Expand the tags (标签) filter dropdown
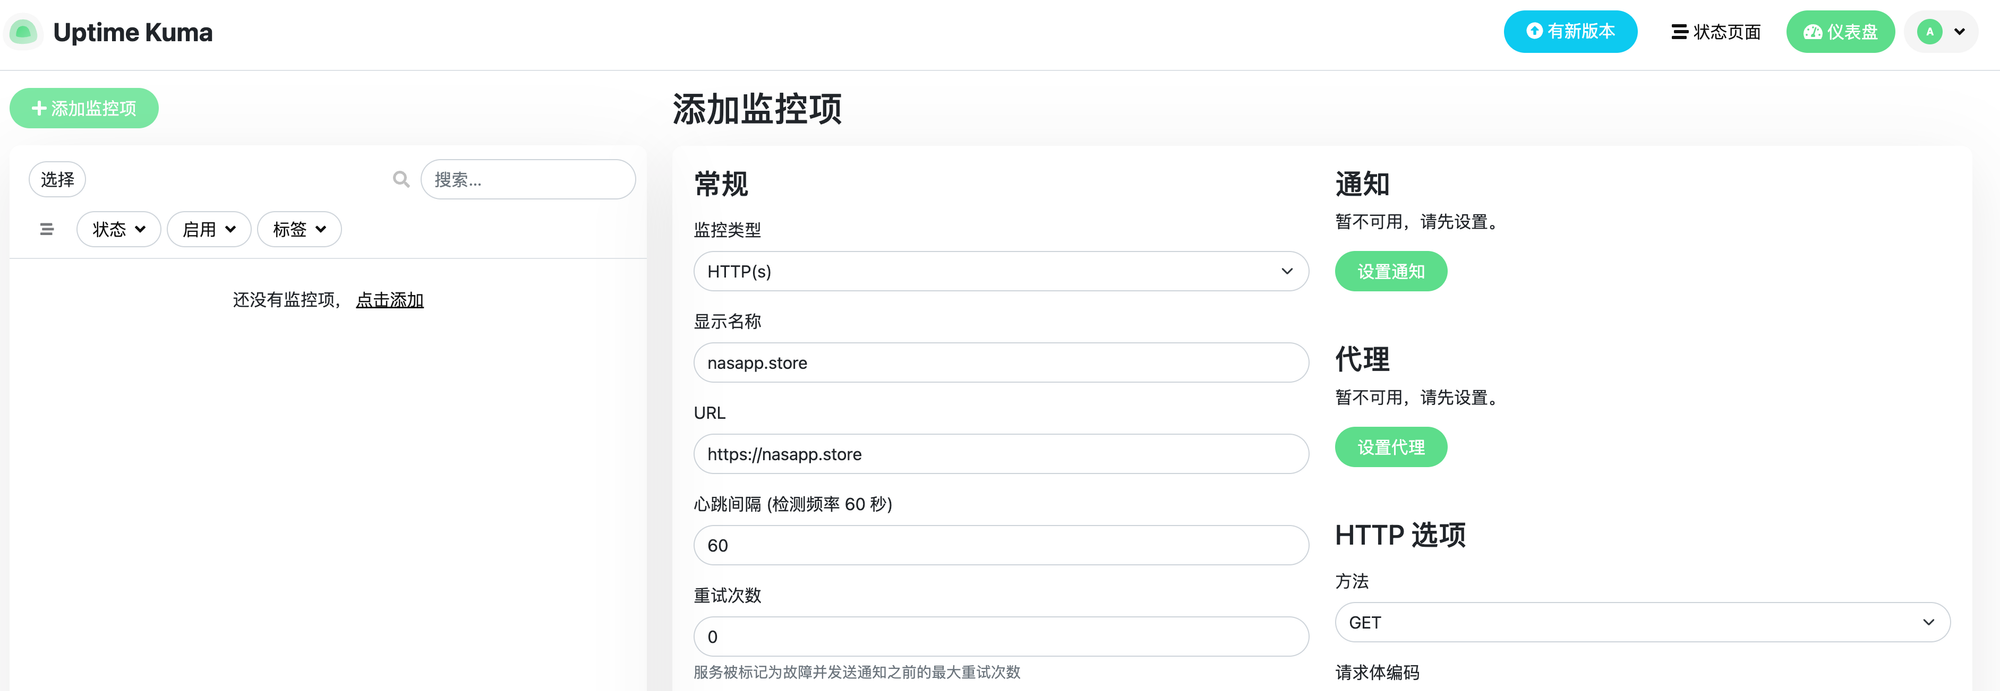 pyautogui.click(x=299, y=229)
